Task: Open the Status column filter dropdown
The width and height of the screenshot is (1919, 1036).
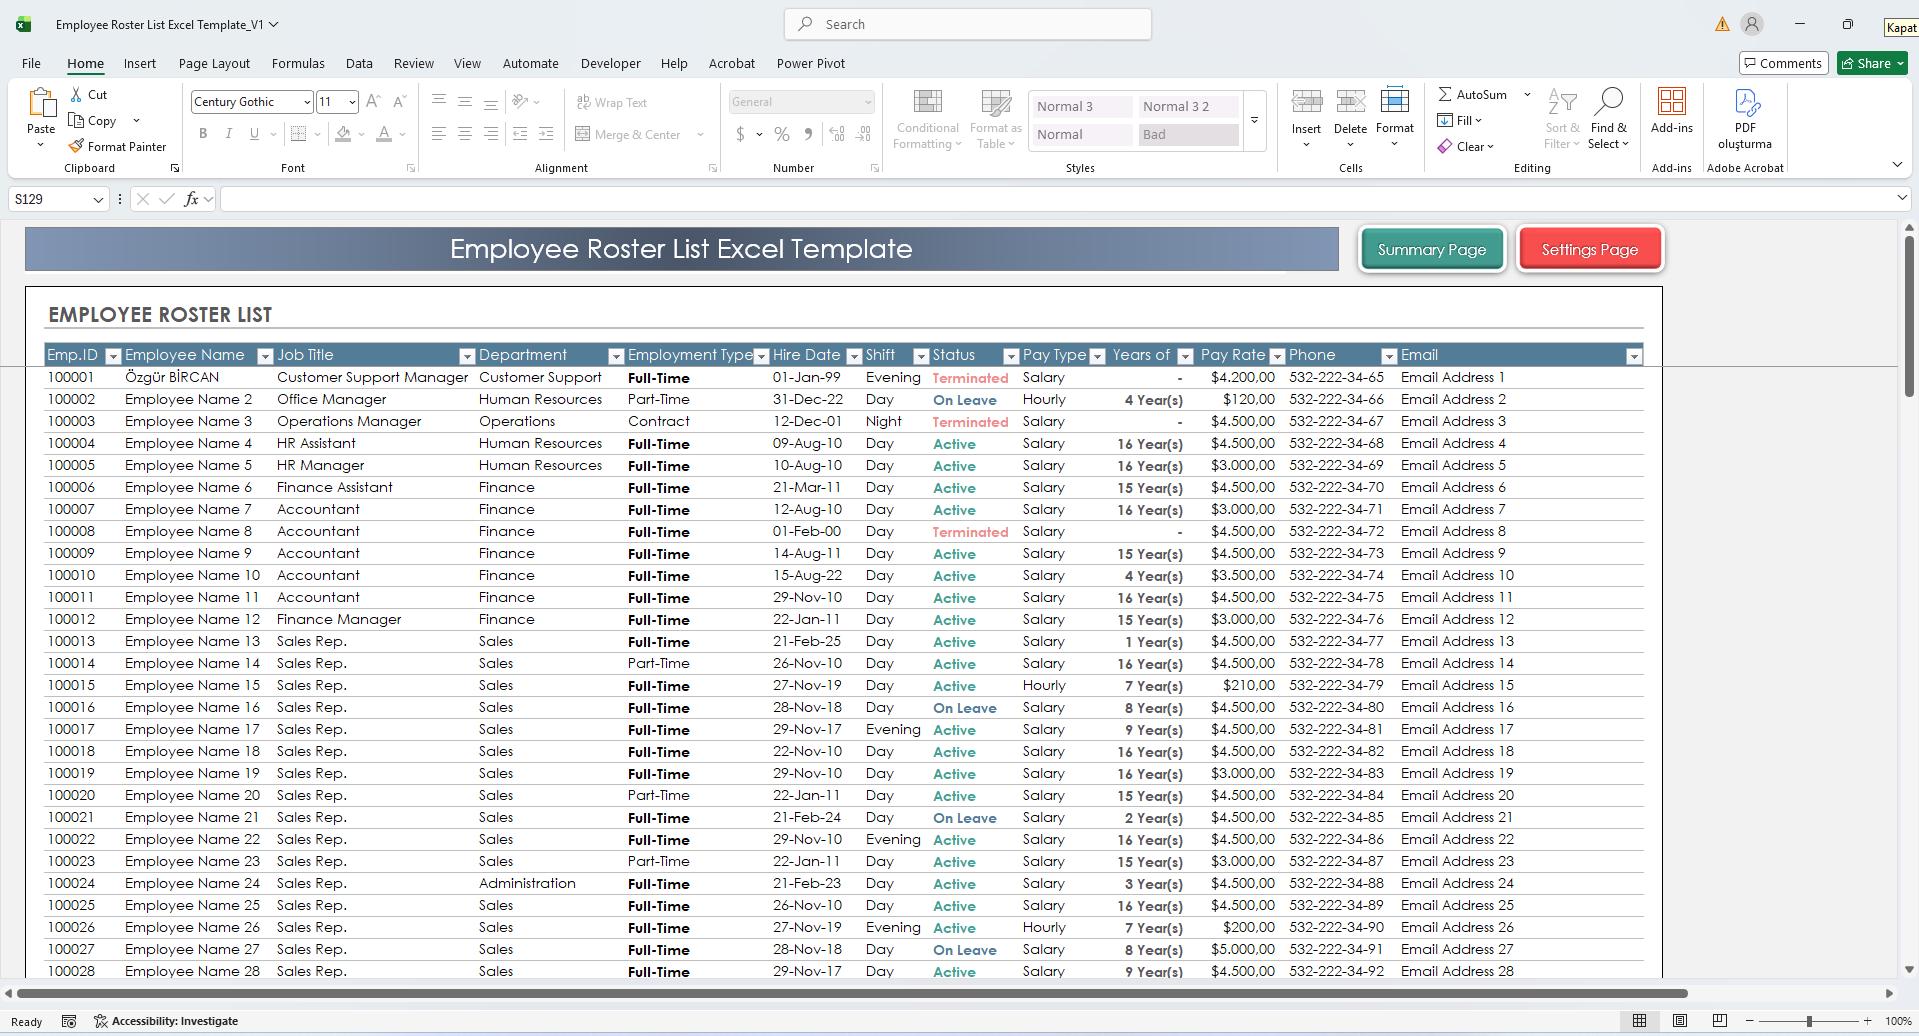Action: tap(1010, 356)
